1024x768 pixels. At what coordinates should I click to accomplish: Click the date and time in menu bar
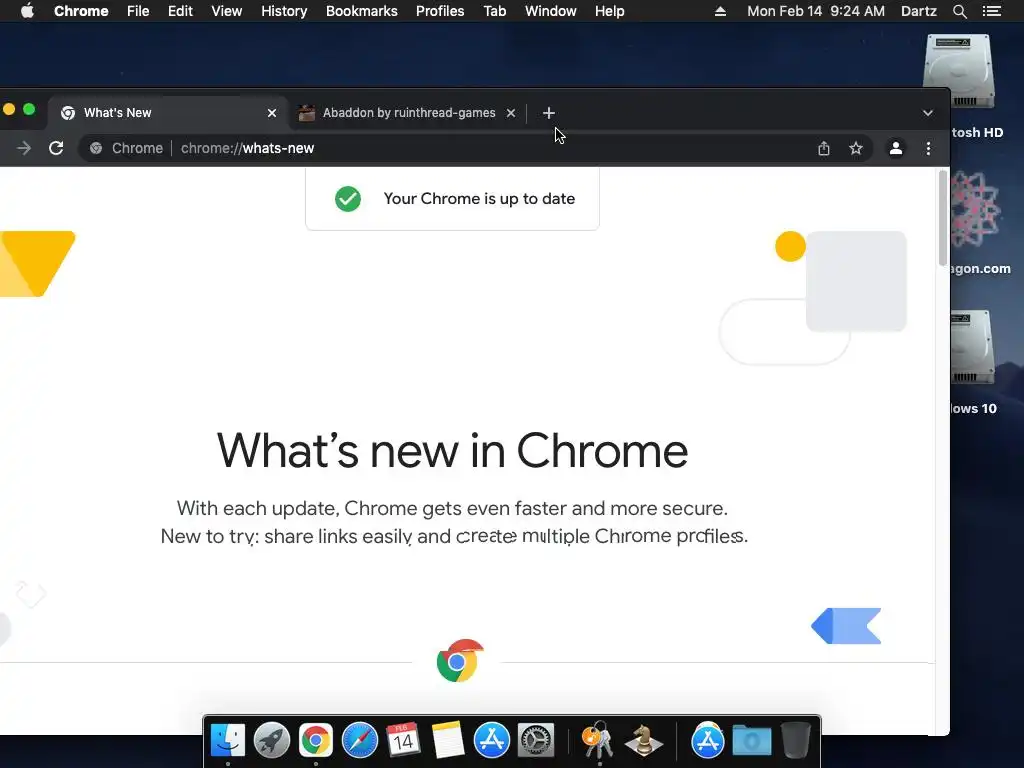(816, 11)
